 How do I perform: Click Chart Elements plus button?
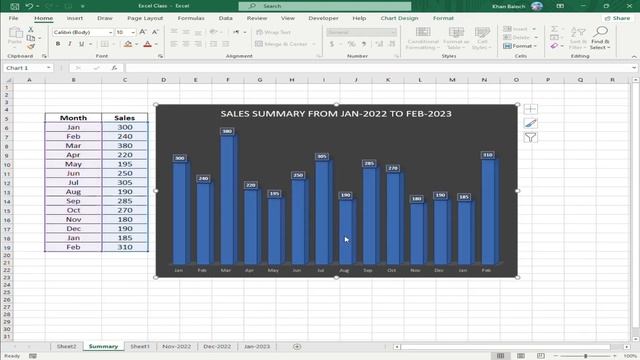coord(530,109)
